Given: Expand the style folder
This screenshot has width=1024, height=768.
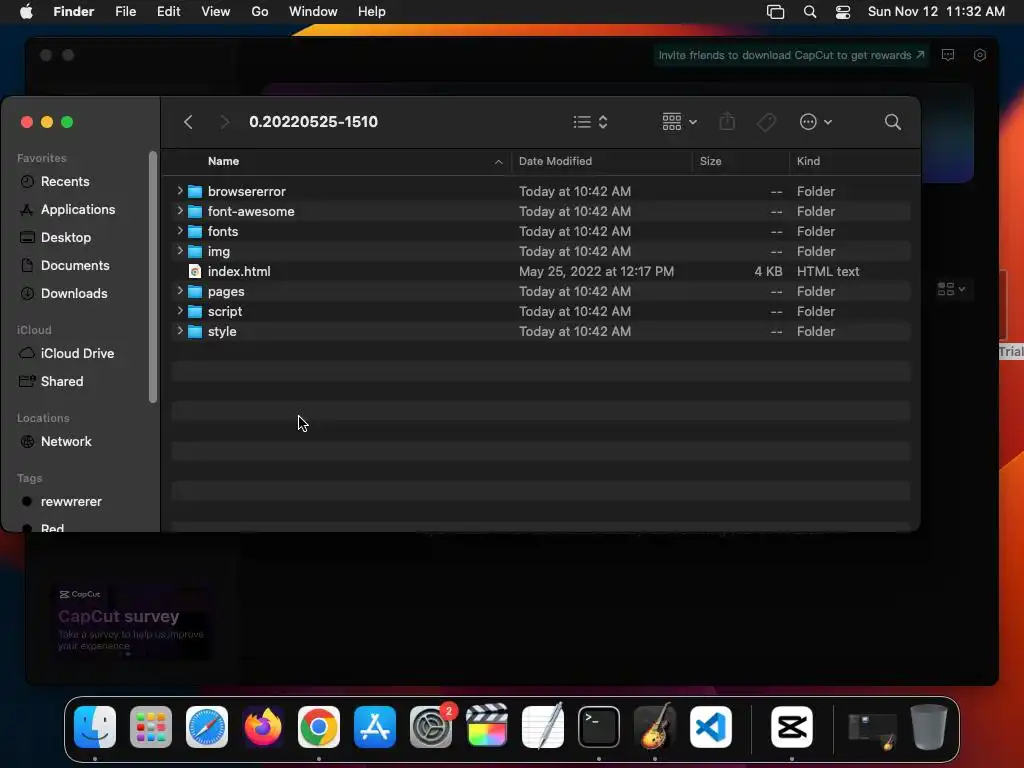Looking at the screenshot, I should [x=180, y=331].
